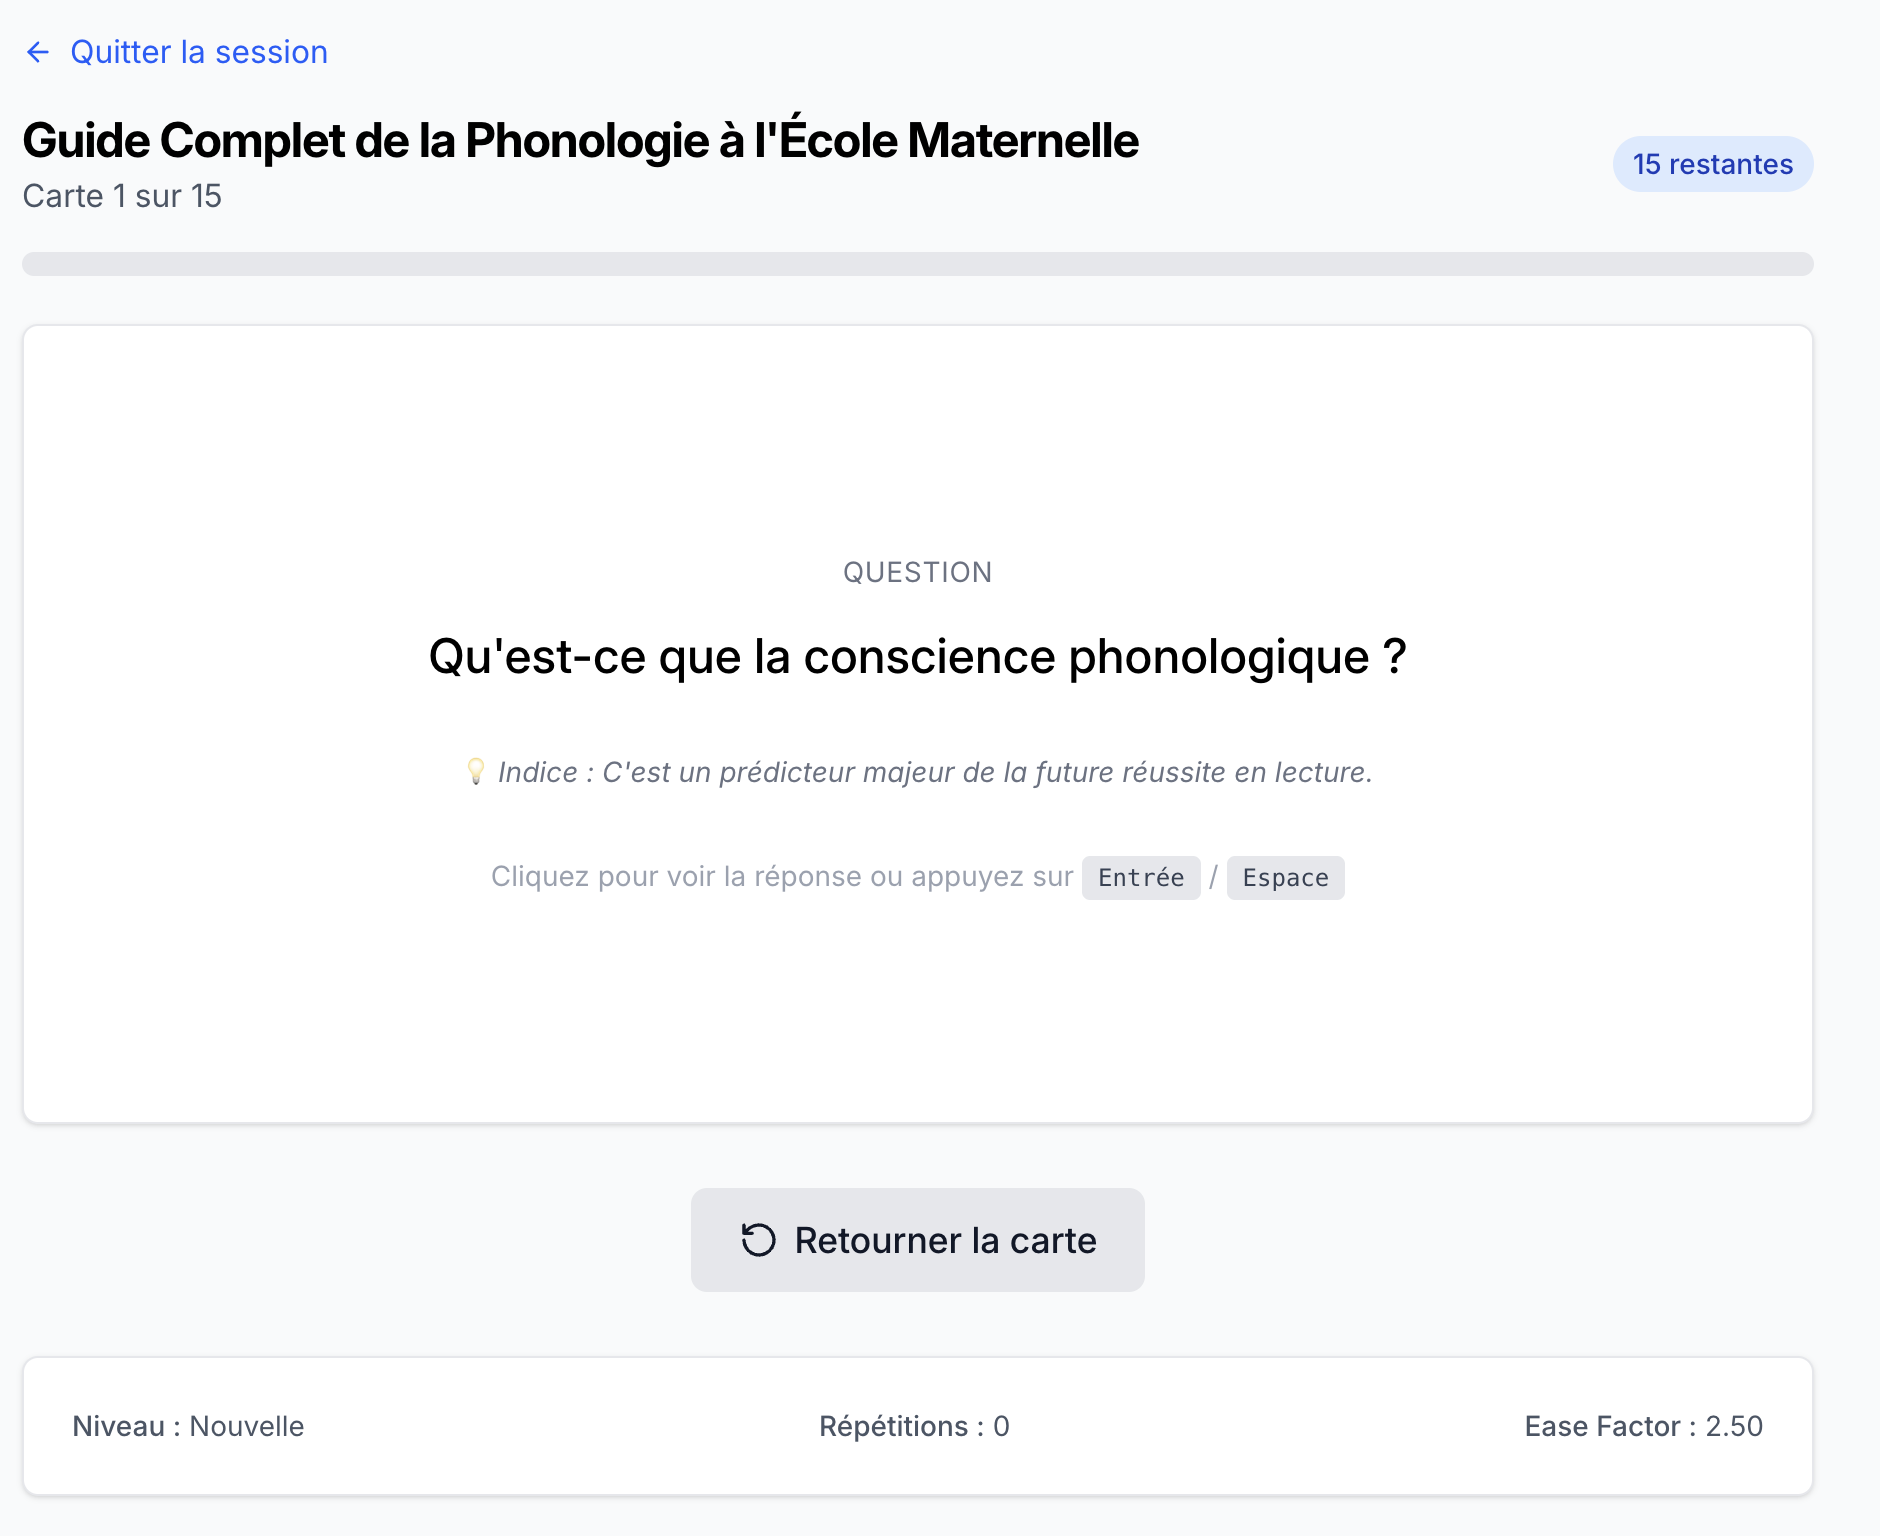
Task: Click the lightbulb hint icon
Action: tap(476, 771)
